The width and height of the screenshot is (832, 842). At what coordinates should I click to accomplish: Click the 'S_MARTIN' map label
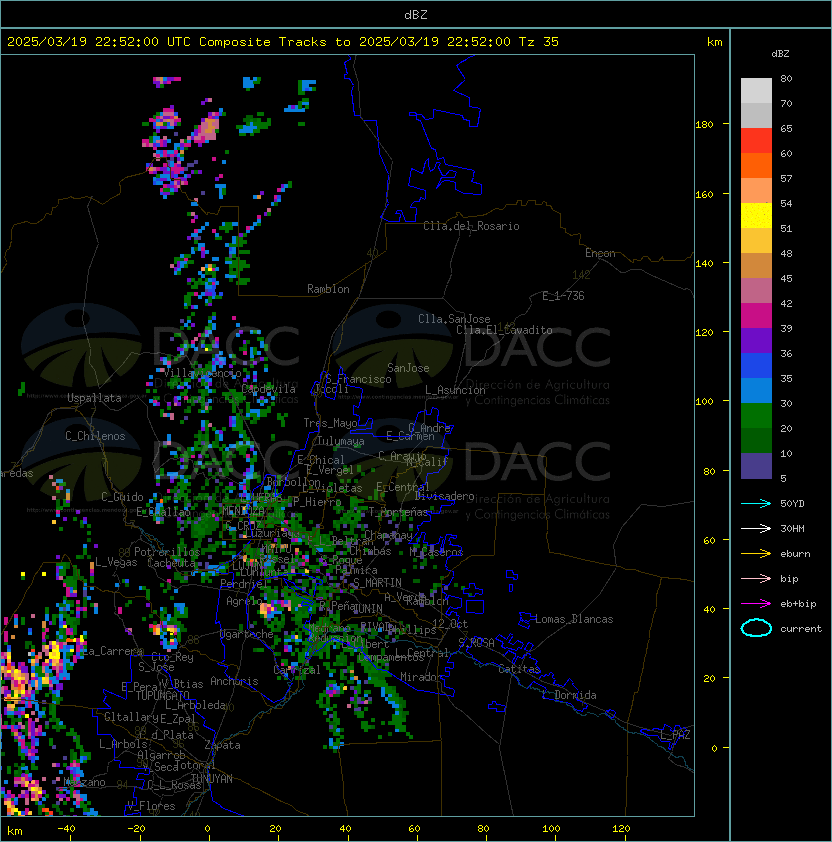[377, 583]
